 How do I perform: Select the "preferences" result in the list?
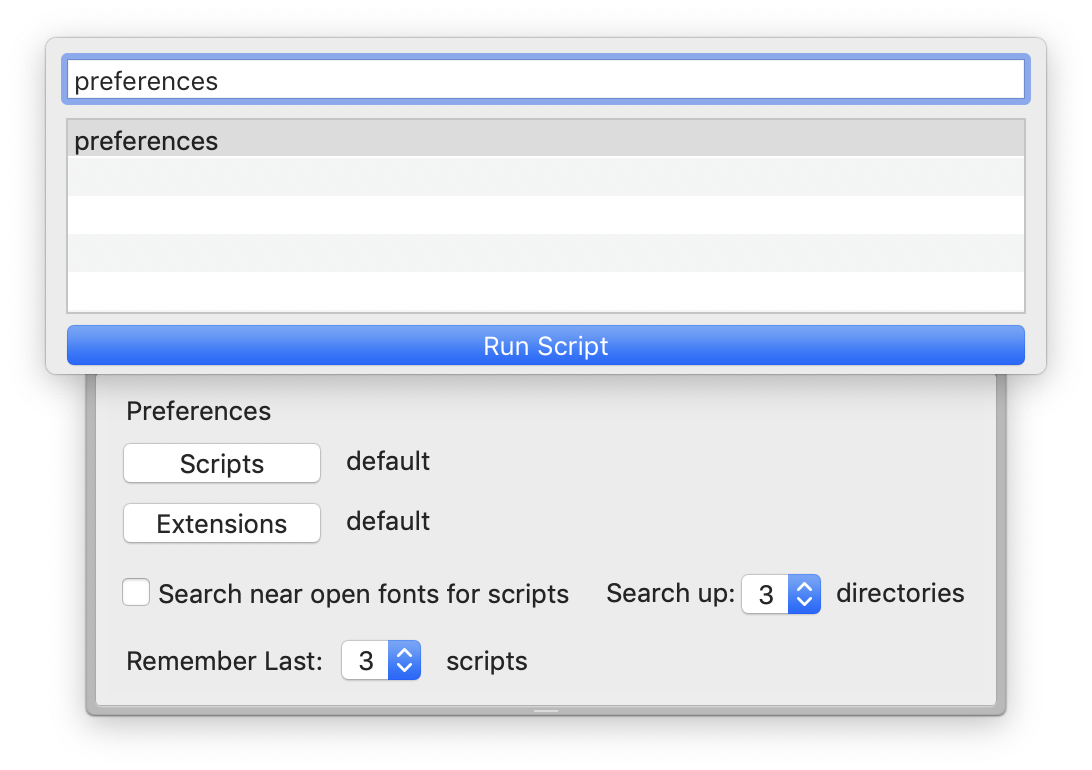545,141
